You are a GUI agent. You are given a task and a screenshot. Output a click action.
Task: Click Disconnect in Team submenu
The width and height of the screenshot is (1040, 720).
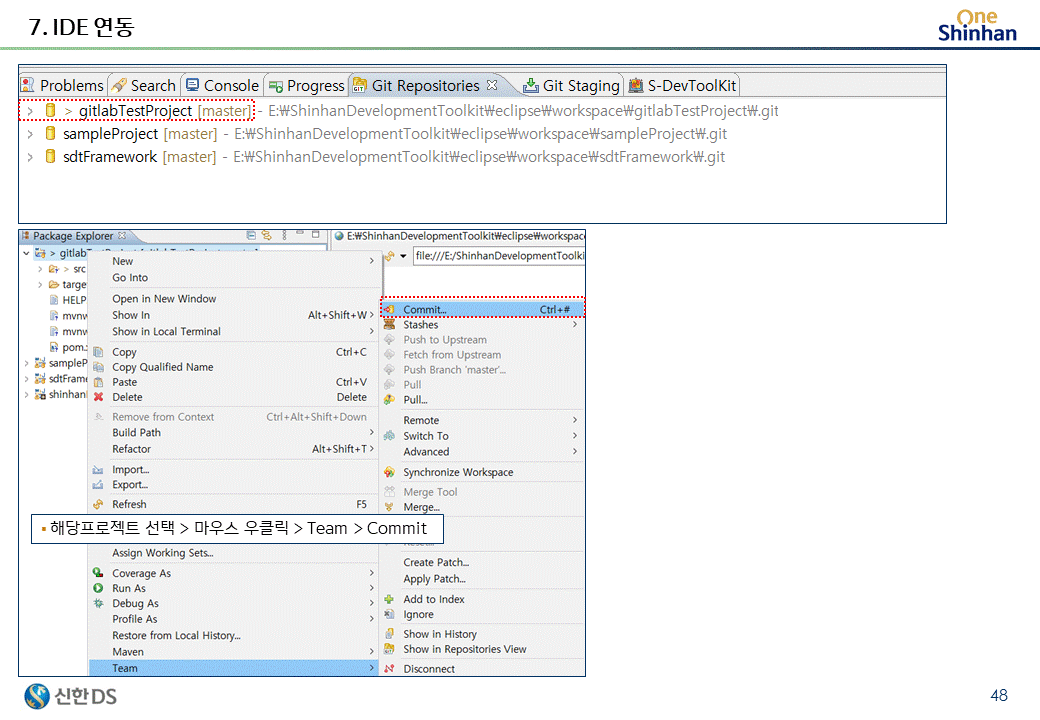[x=483, y=669]
